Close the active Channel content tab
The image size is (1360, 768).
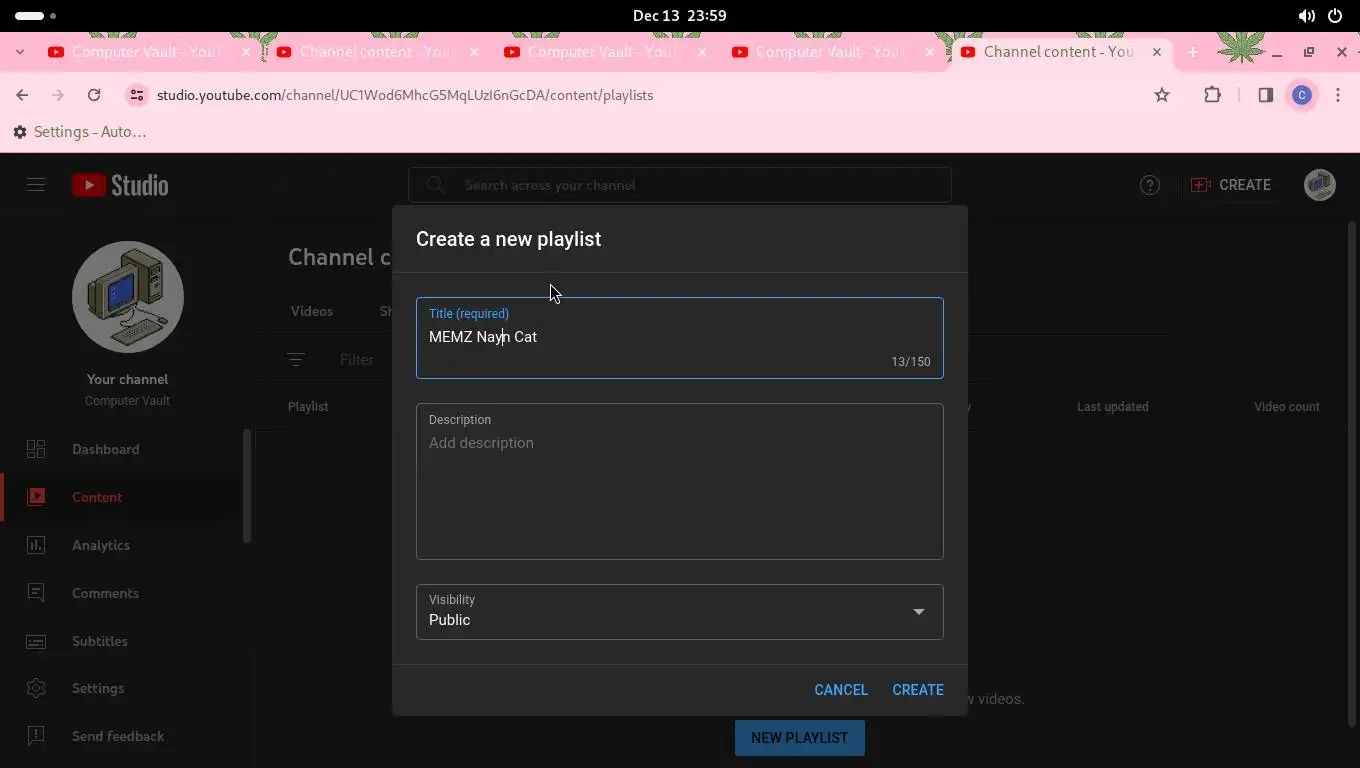tap(1157, 52)
